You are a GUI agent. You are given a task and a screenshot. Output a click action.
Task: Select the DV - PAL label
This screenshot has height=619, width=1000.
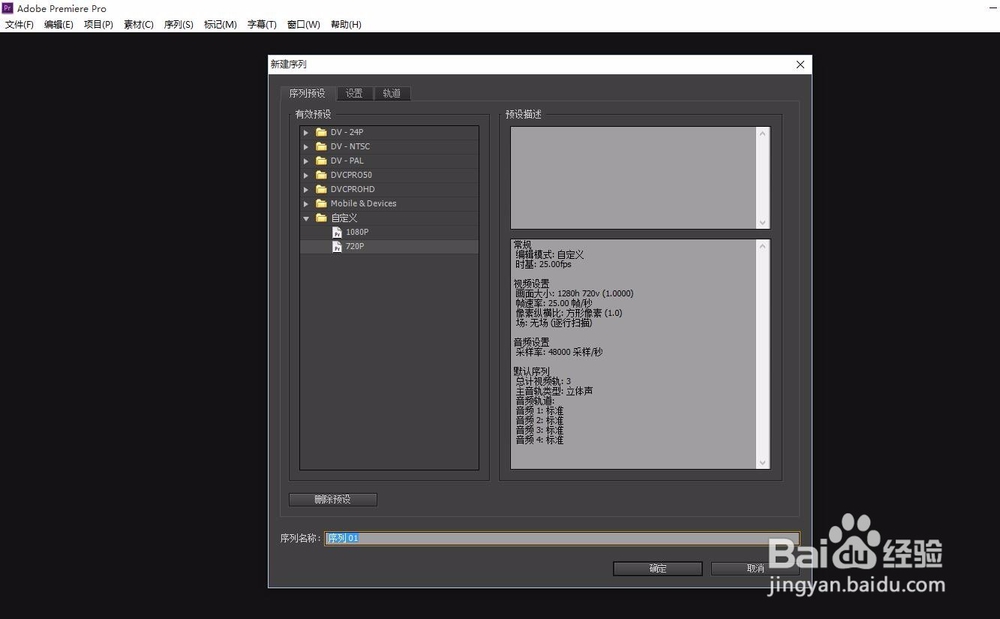click(347, 161)
